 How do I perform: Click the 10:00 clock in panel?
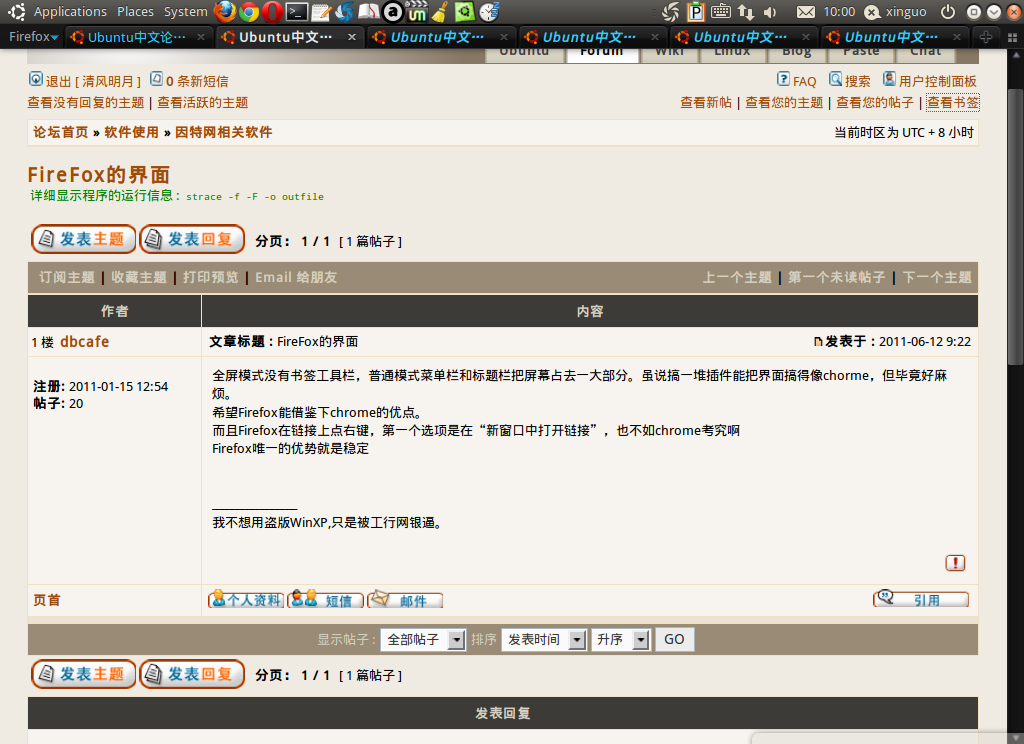point(839,12)
